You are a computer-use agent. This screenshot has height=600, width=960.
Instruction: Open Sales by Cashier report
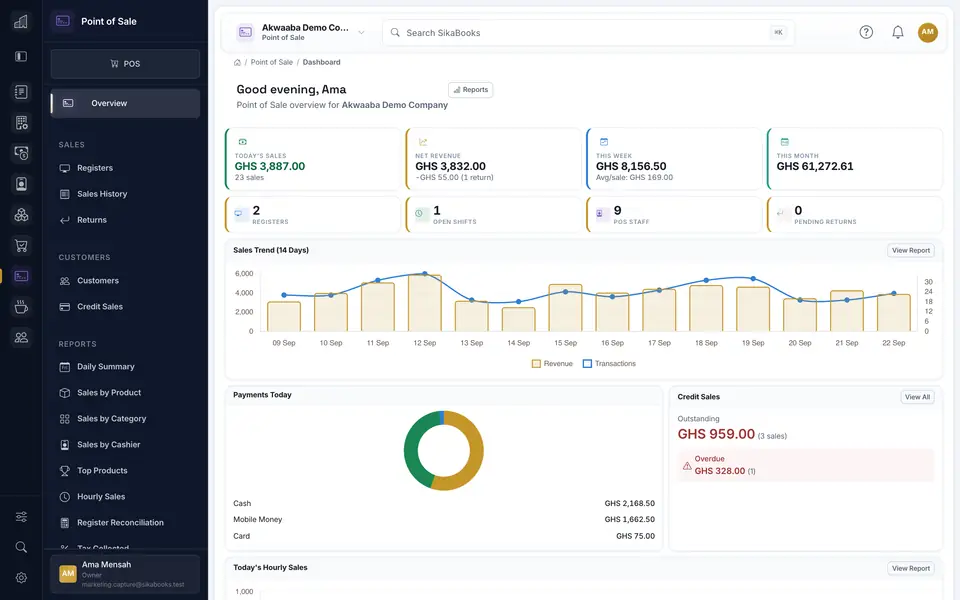(125, 444)
